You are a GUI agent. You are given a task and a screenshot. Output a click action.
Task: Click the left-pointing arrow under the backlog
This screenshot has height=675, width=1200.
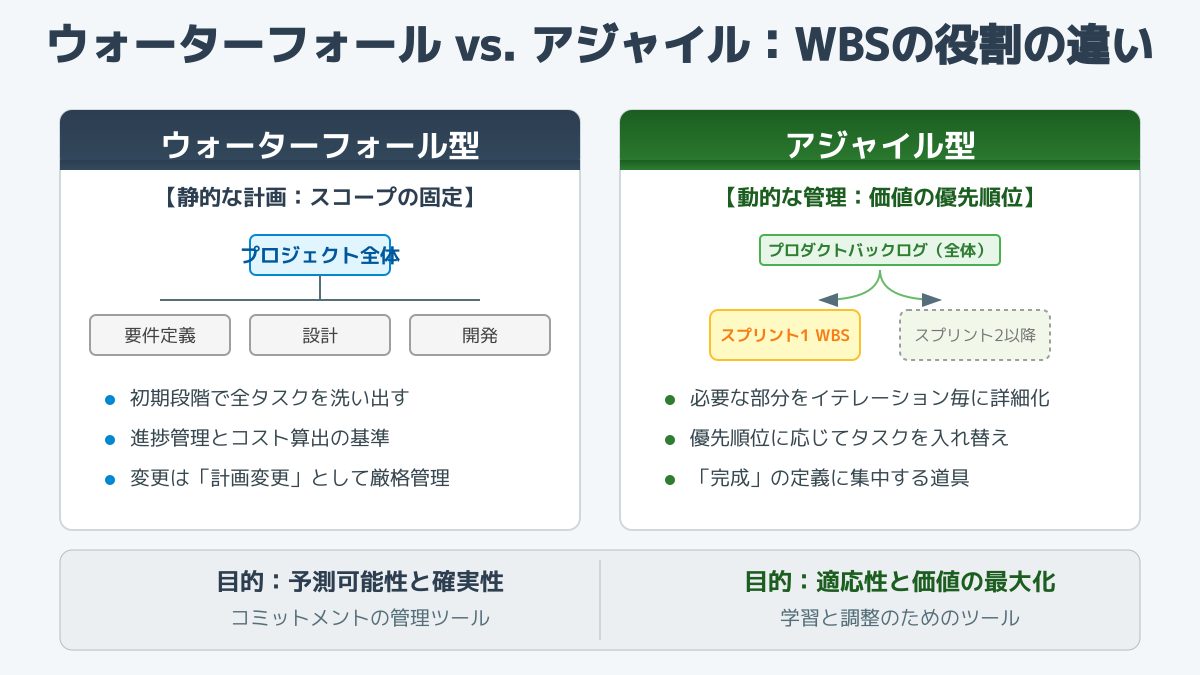[x=828, y=299]
